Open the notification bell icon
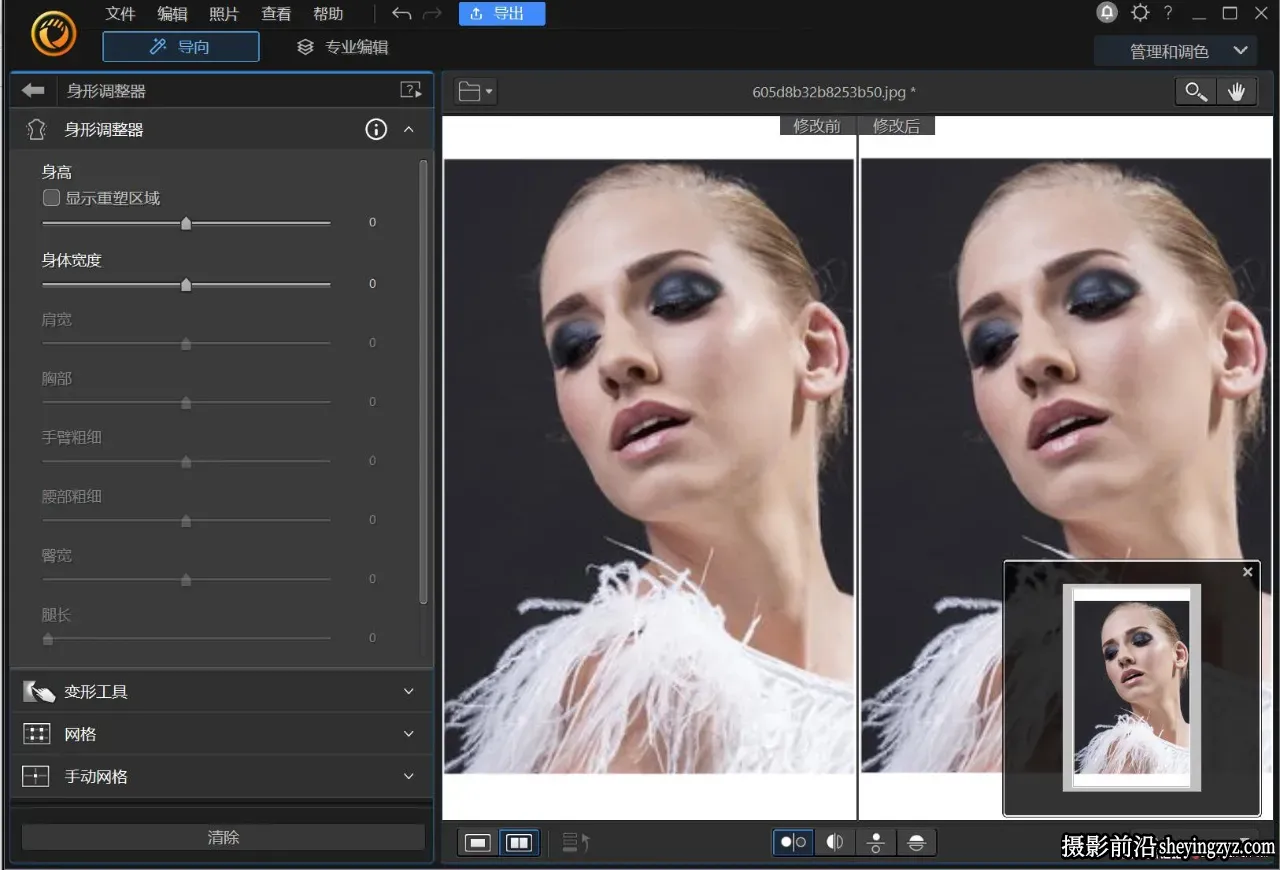The image size is (1280, 870). pos(1107,13)
